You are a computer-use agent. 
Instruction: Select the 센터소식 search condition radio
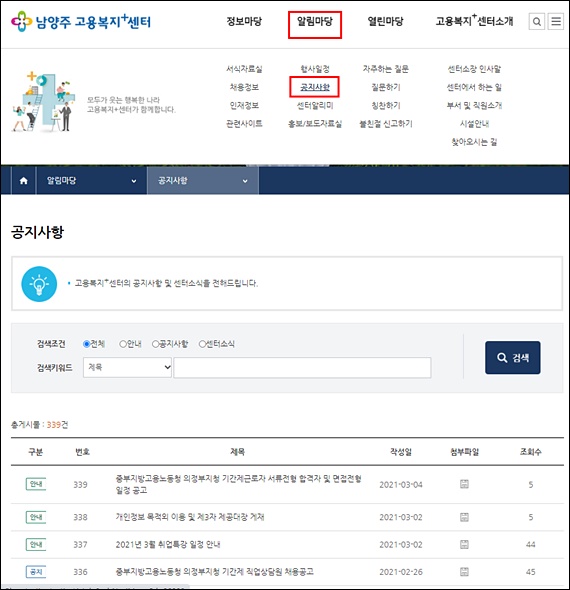click(x=202, y=344)
